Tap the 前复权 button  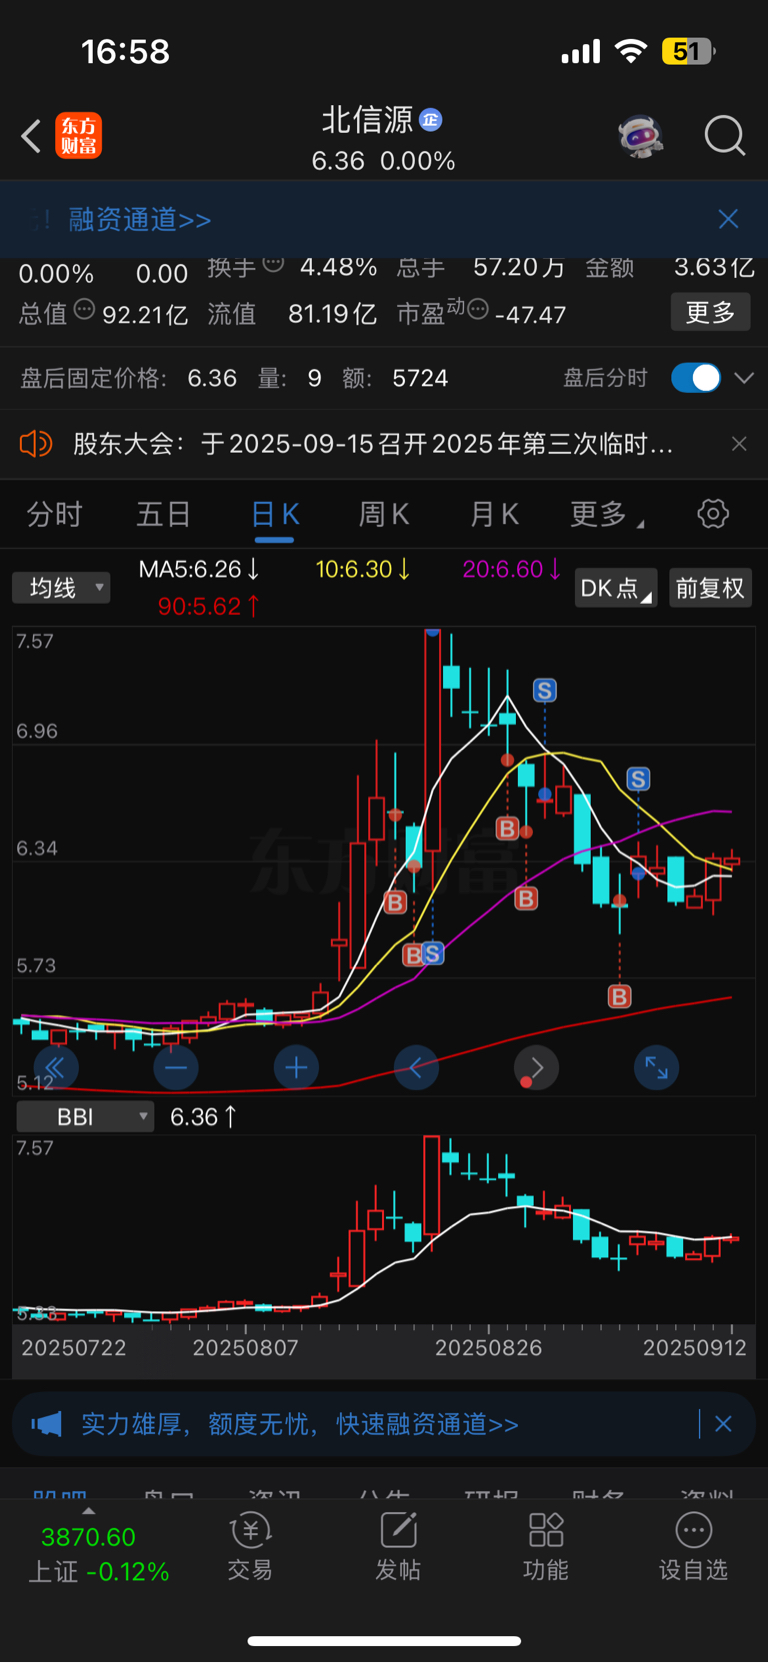click(x=710, y=588)
